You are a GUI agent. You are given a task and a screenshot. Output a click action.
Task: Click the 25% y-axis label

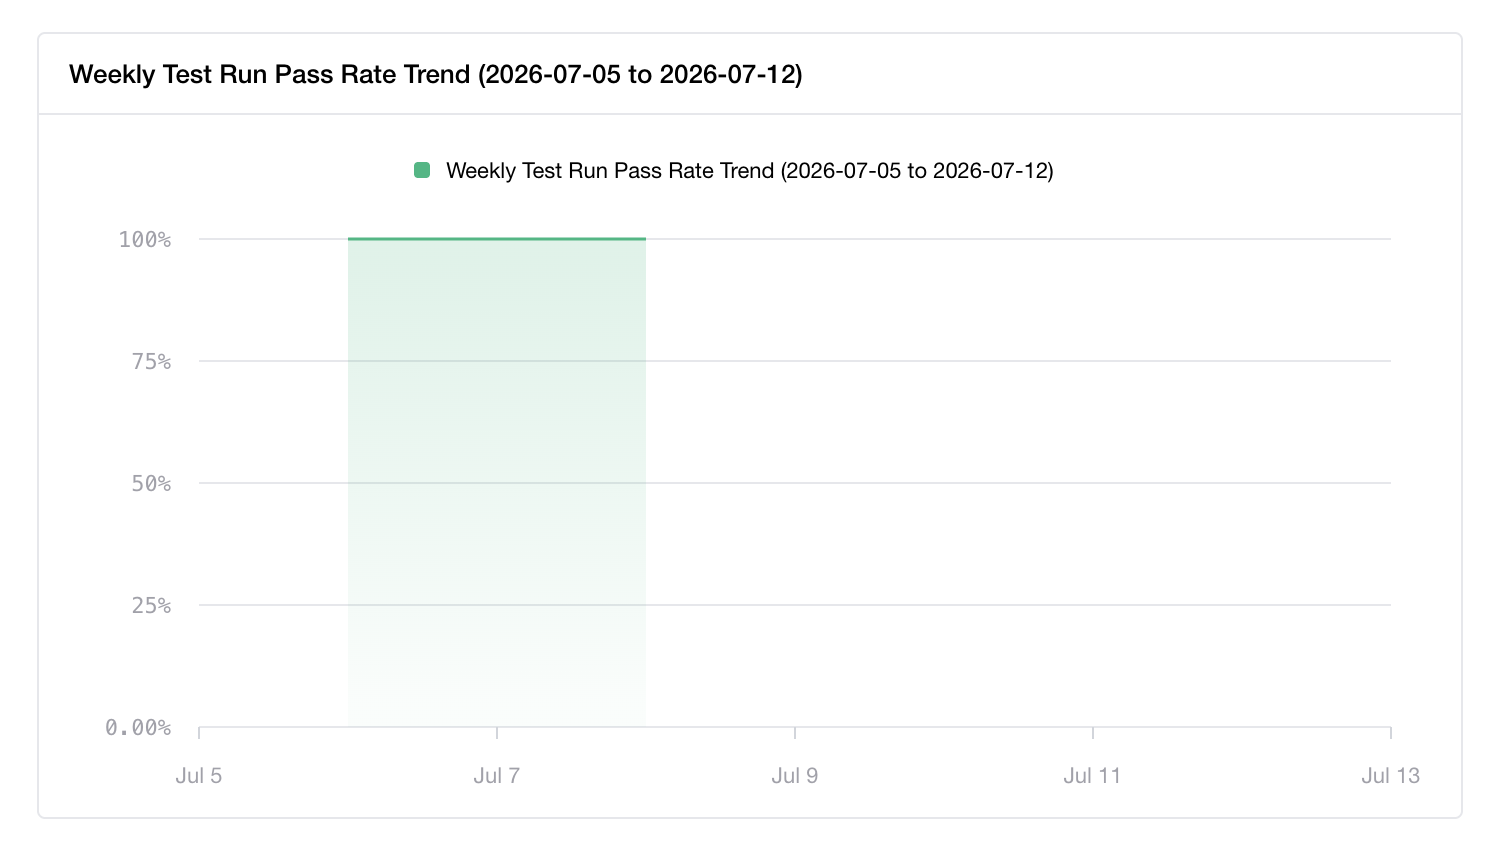click(x=151, y=605)
